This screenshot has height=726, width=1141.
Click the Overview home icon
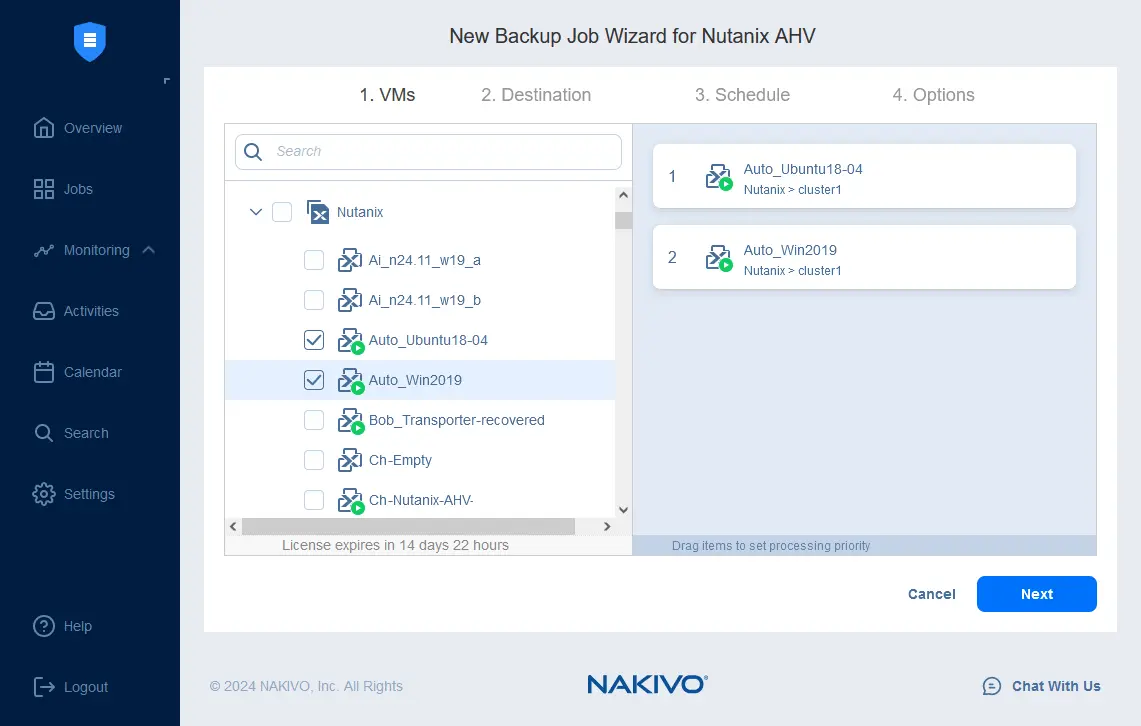(x=44, y=128)
